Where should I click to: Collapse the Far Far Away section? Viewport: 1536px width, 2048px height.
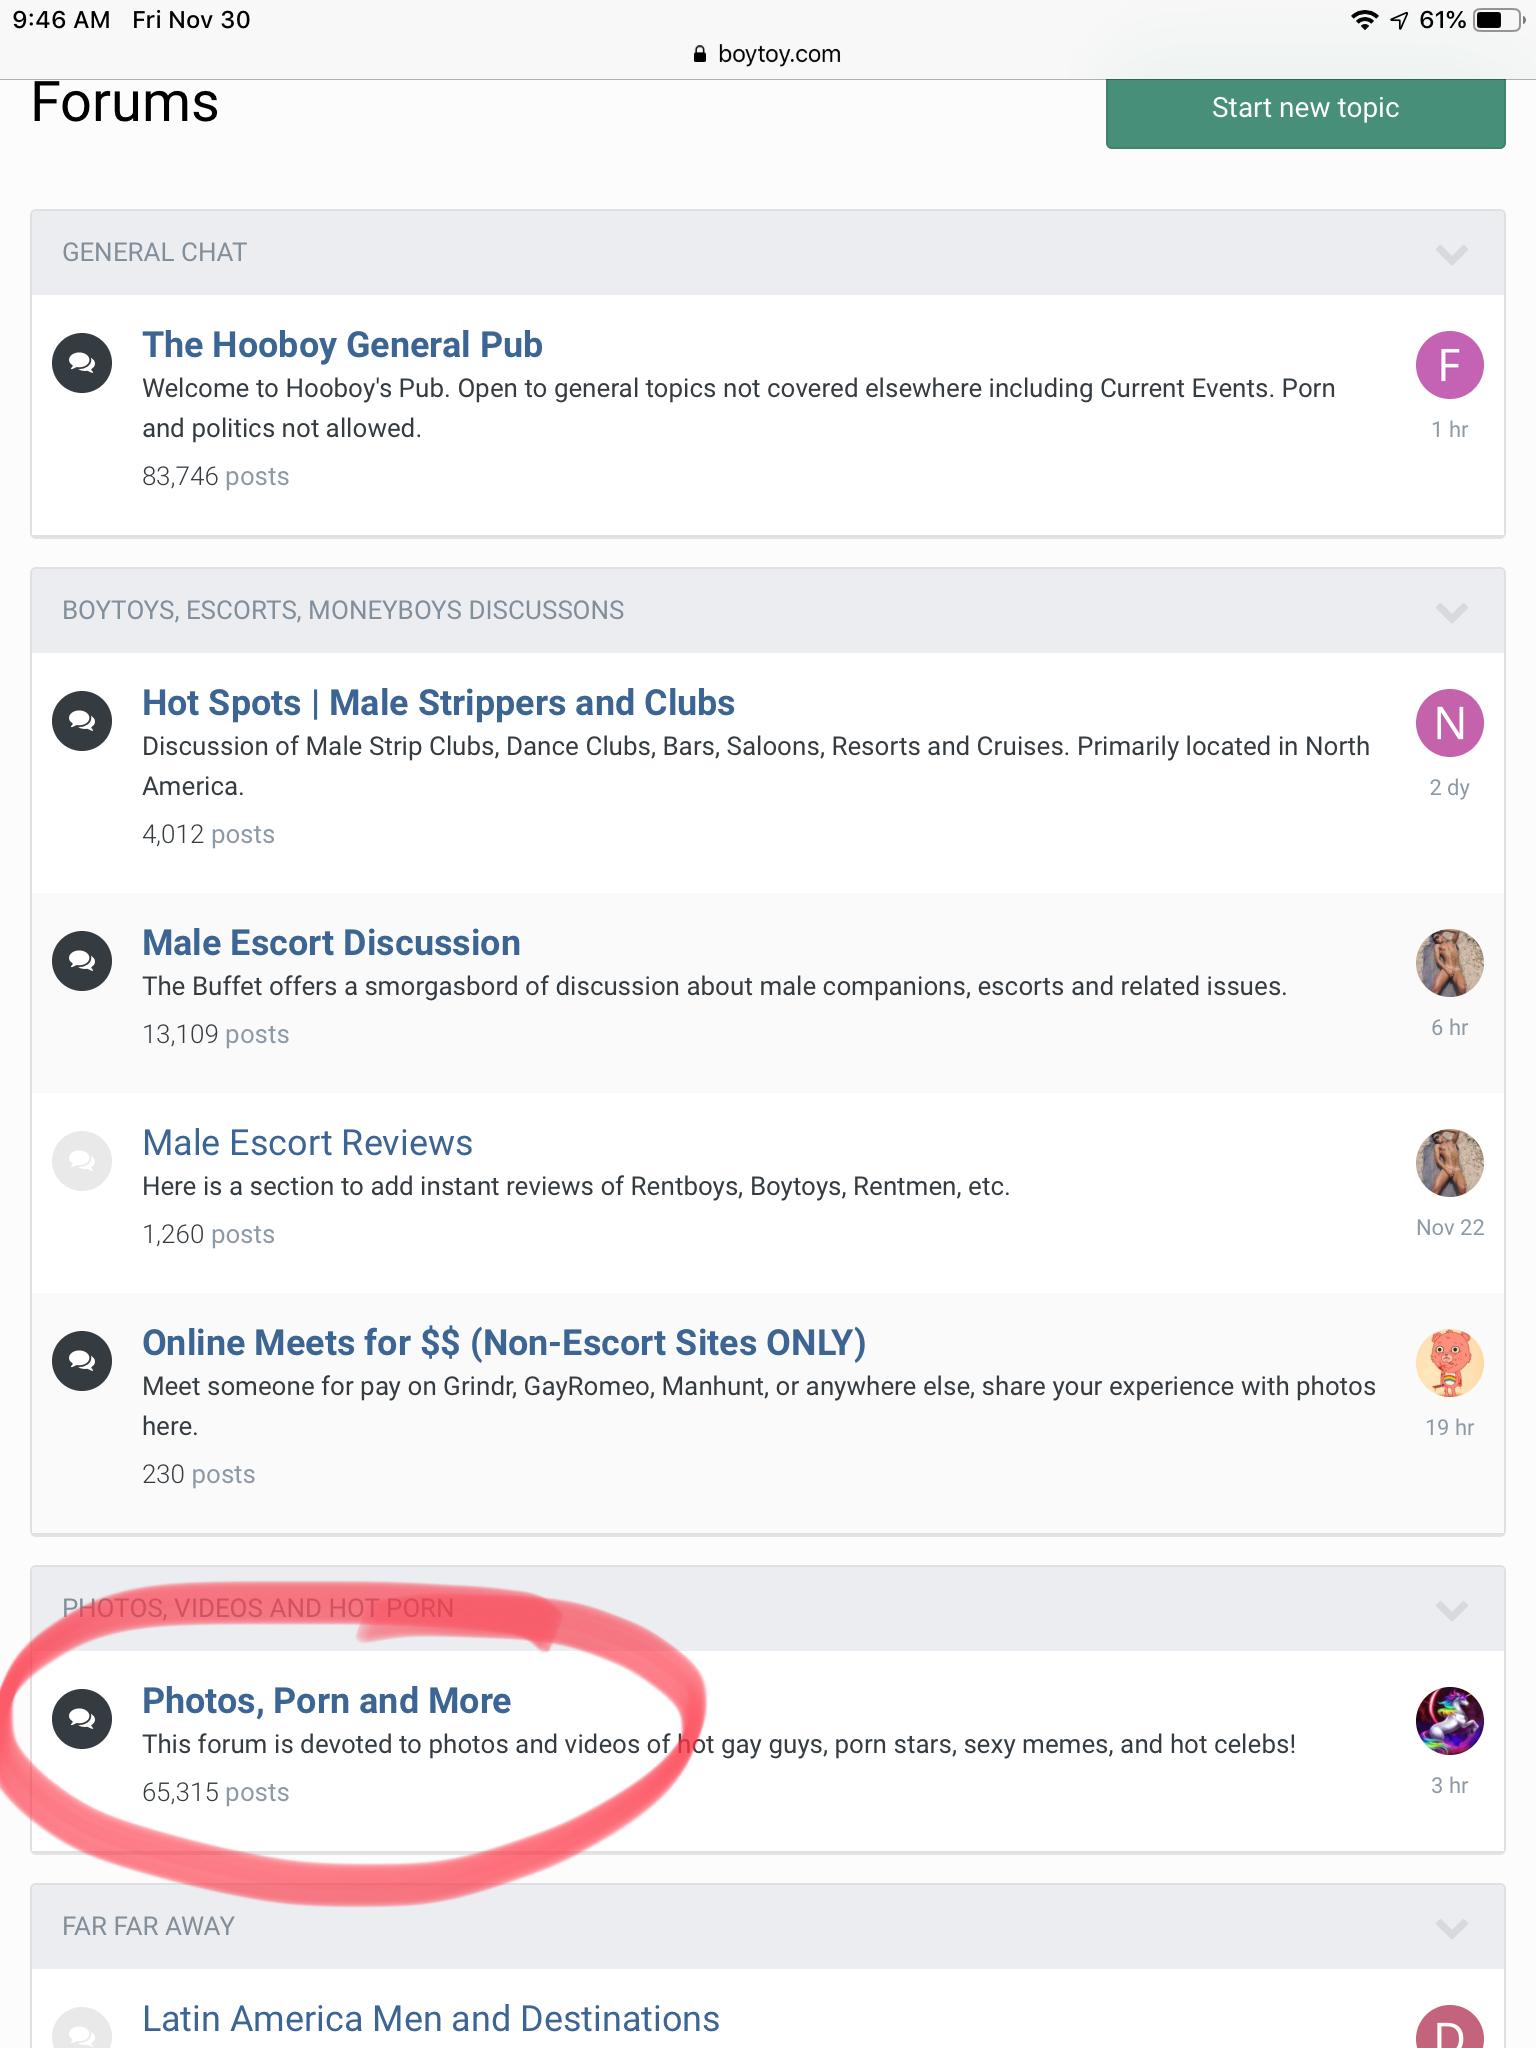(1451, 1928)
